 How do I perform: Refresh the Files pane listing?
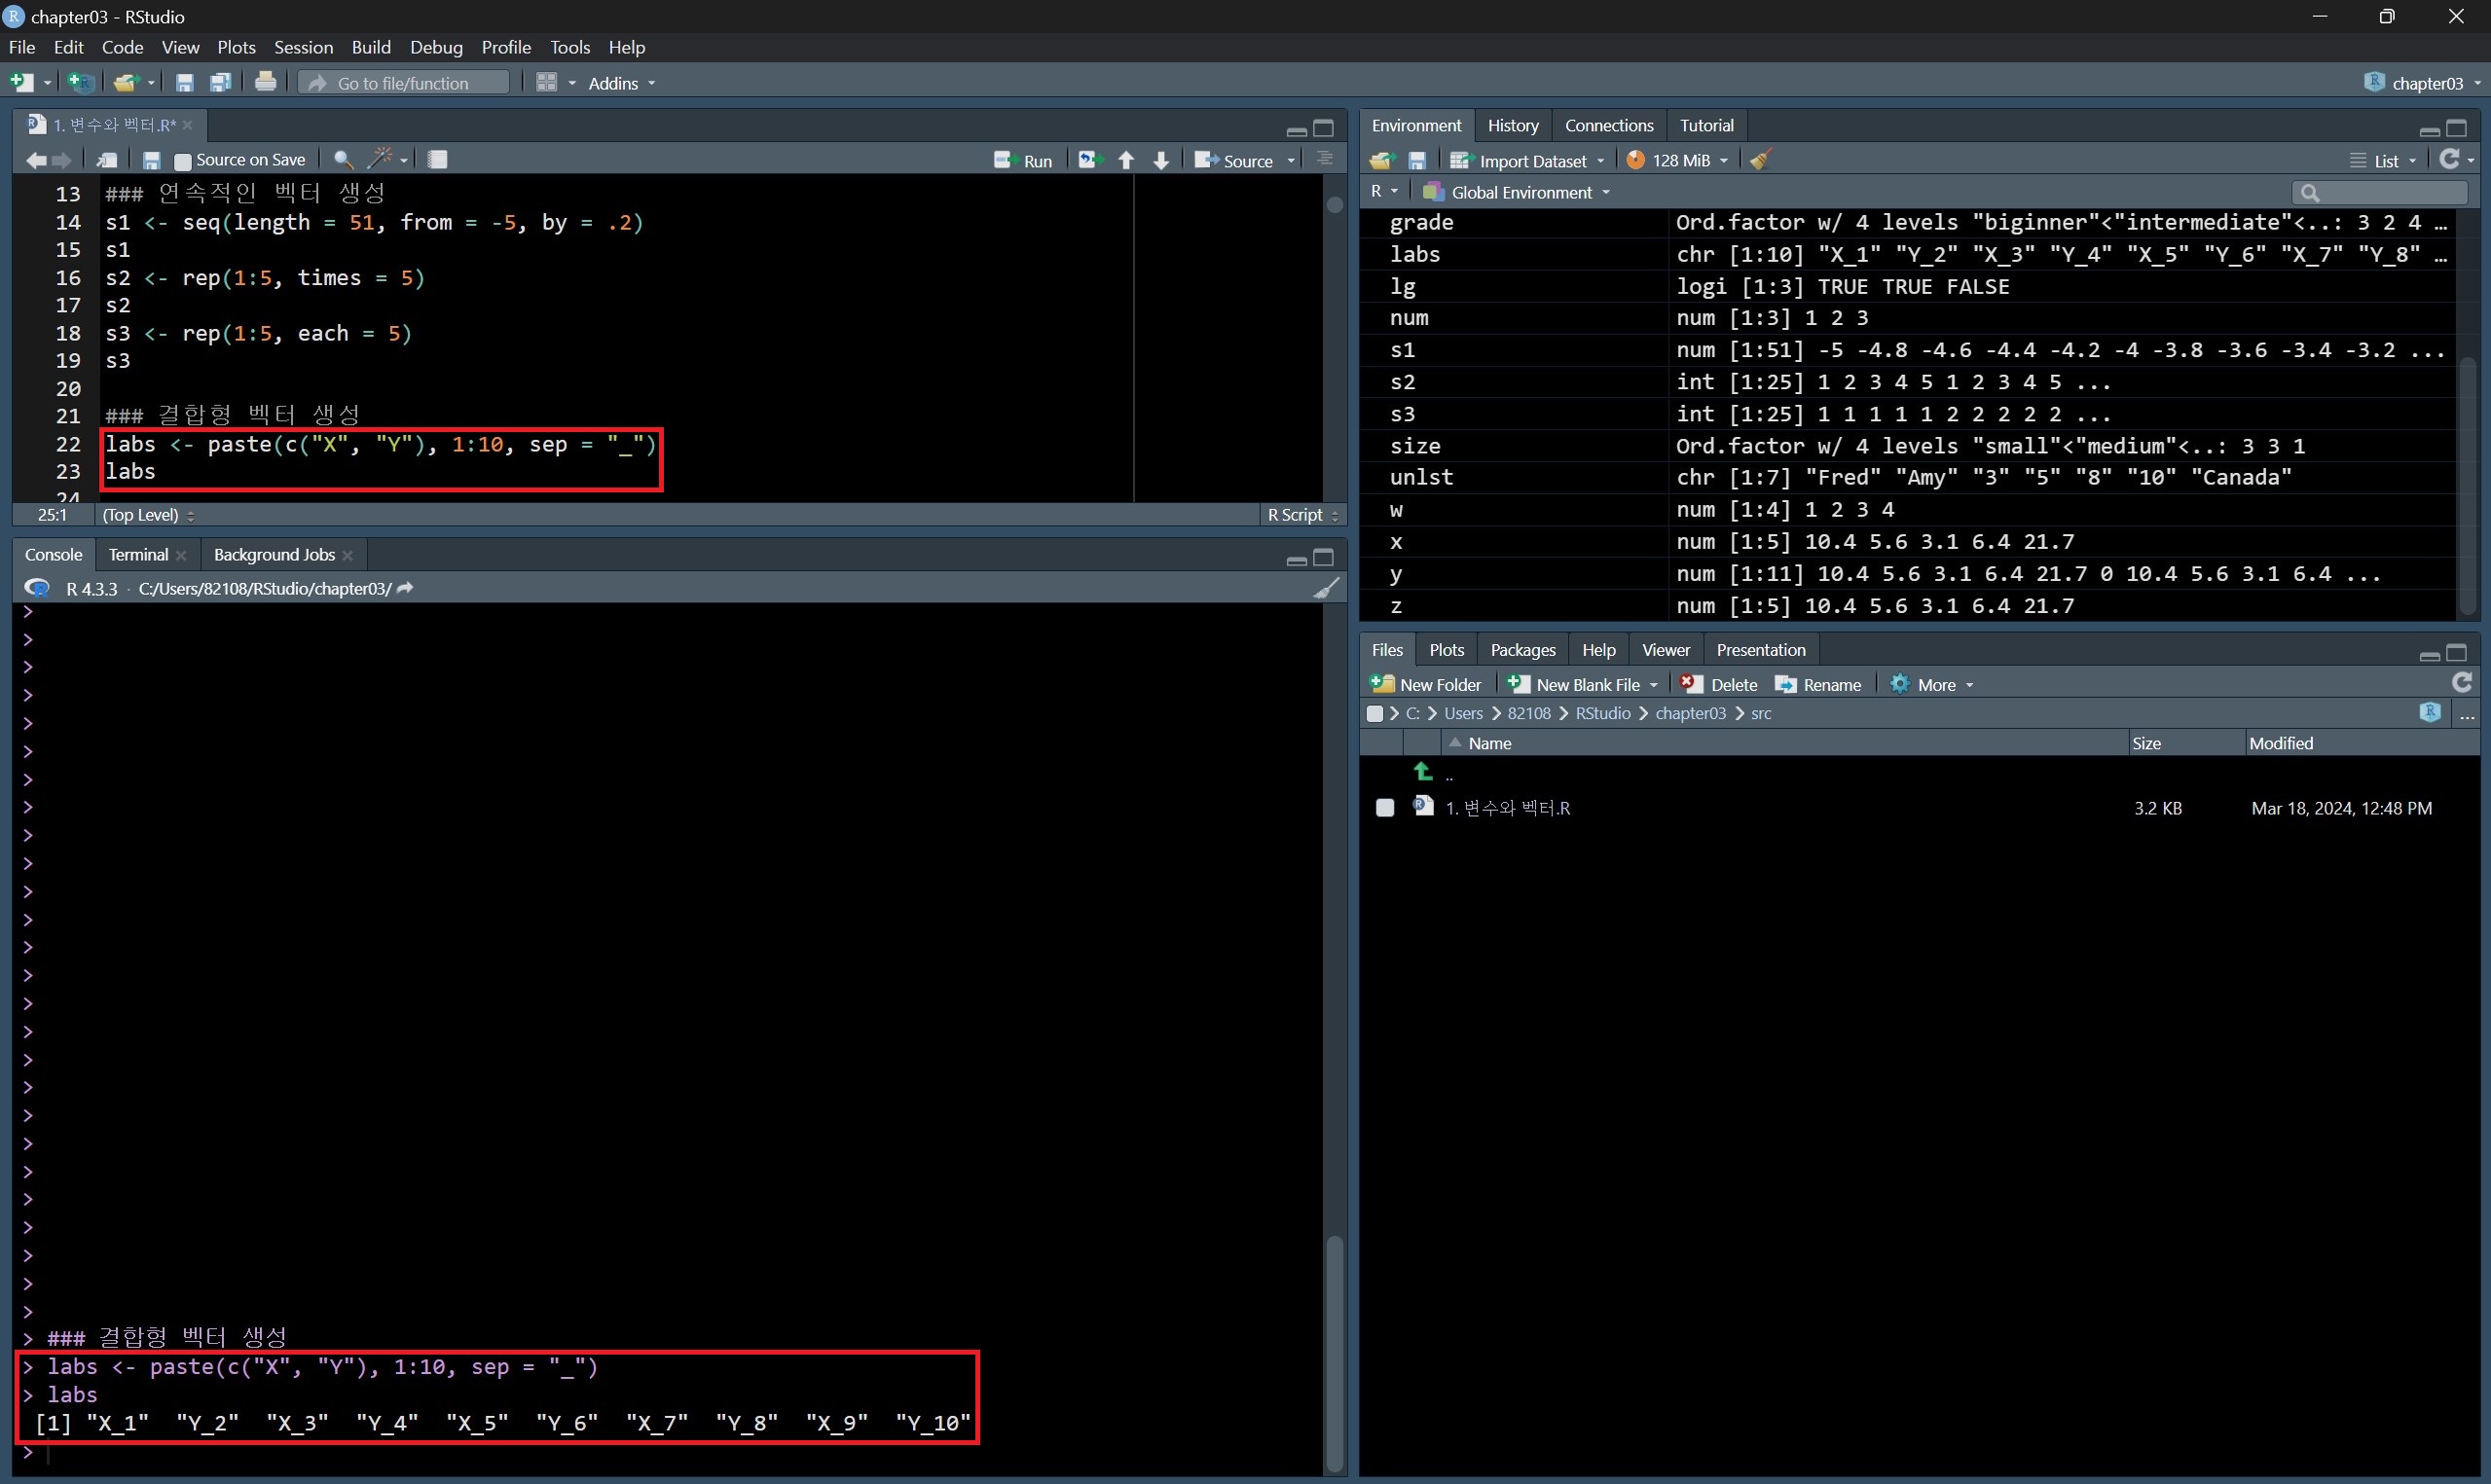tap(2462, 683)
